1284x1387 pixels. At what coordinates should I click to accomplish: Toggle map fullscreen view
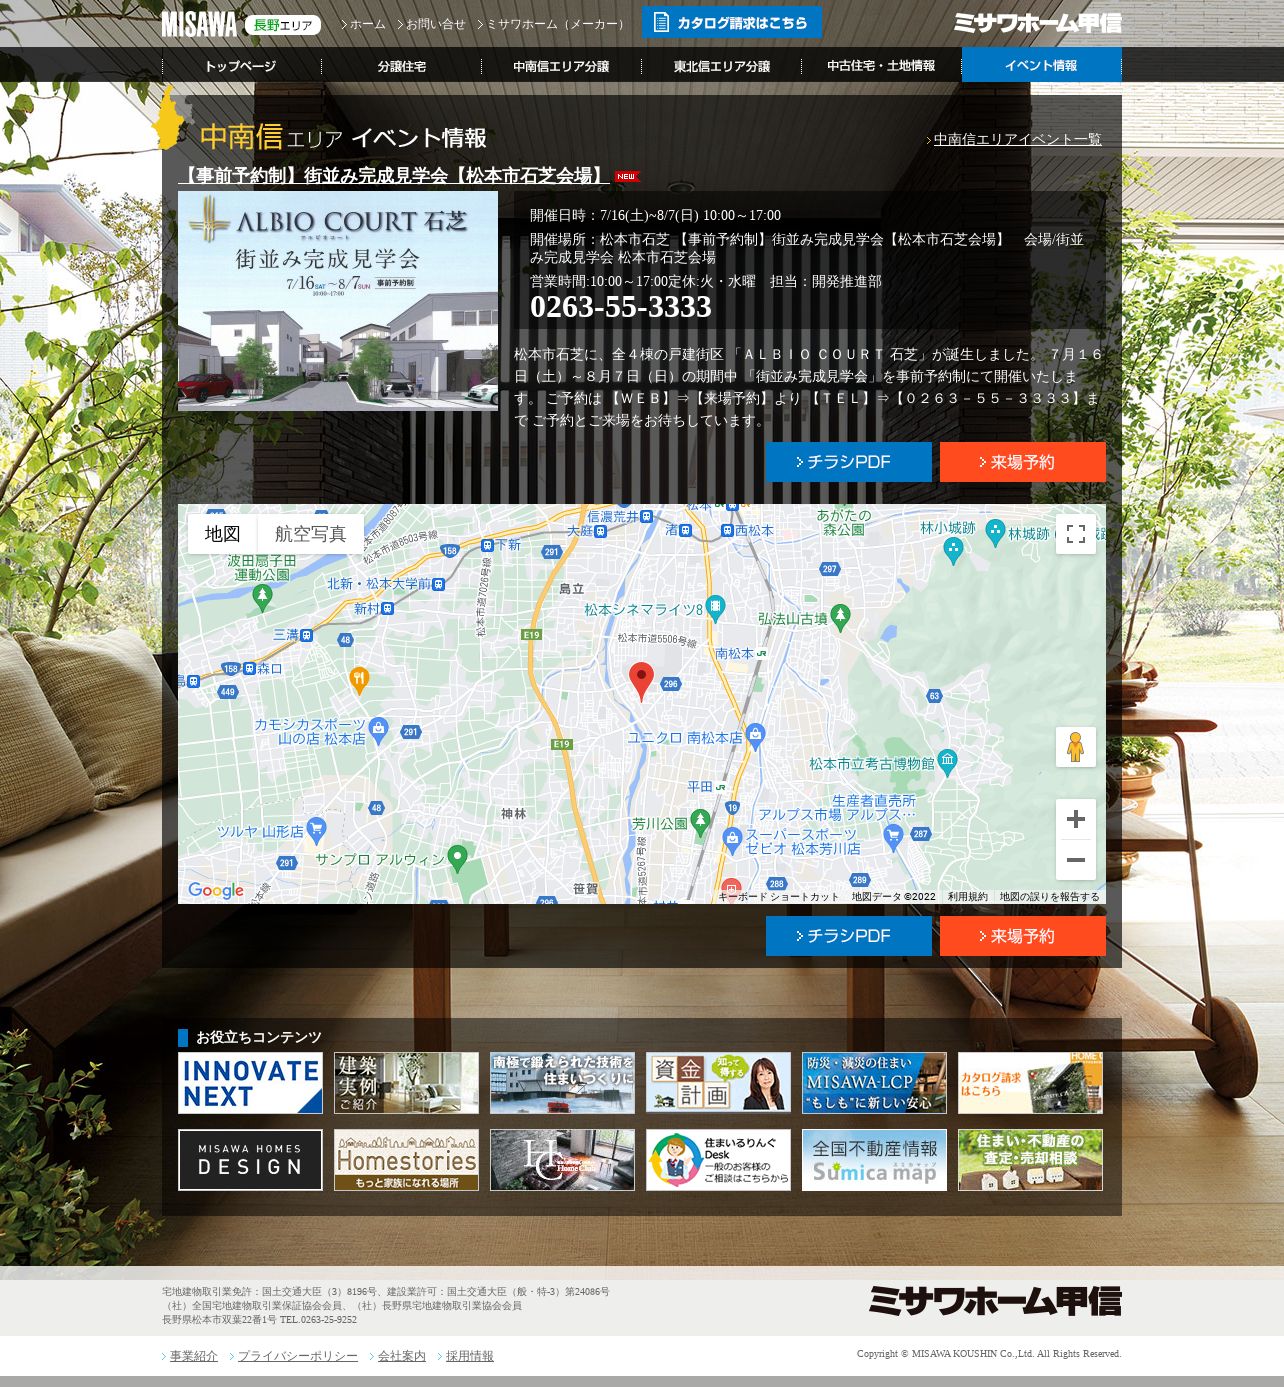[1076, 534]
